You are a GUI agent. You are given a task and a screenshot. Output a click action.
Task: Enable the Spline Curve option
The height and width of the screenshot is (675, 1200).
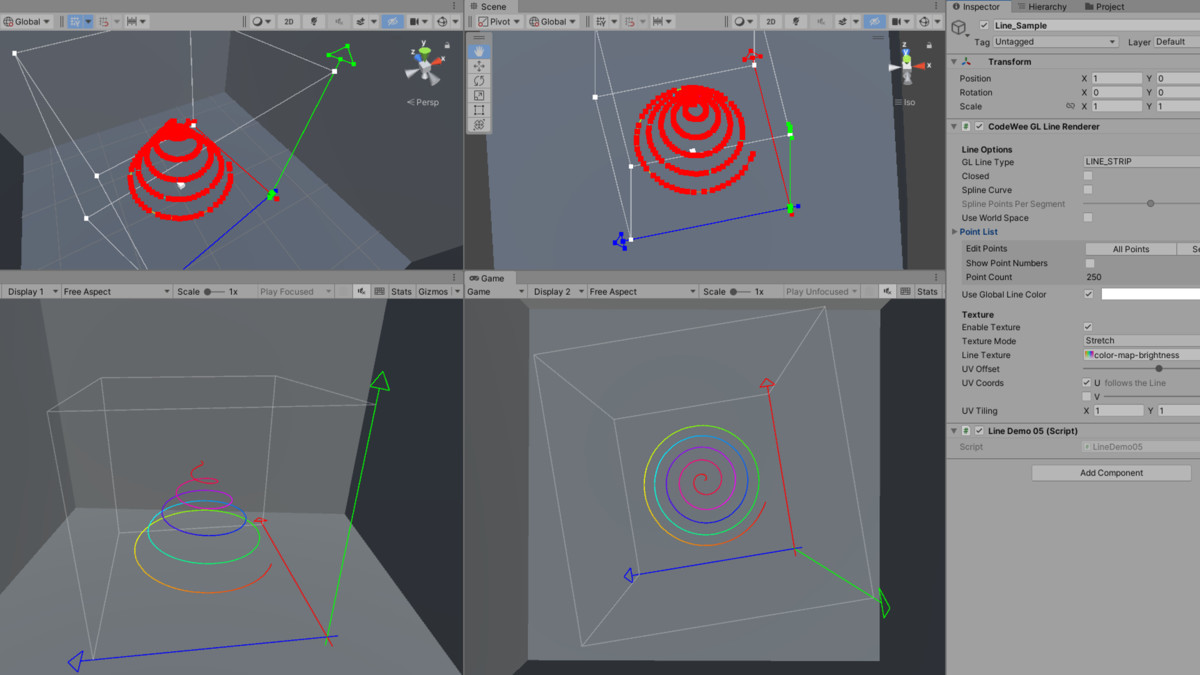1088,190
